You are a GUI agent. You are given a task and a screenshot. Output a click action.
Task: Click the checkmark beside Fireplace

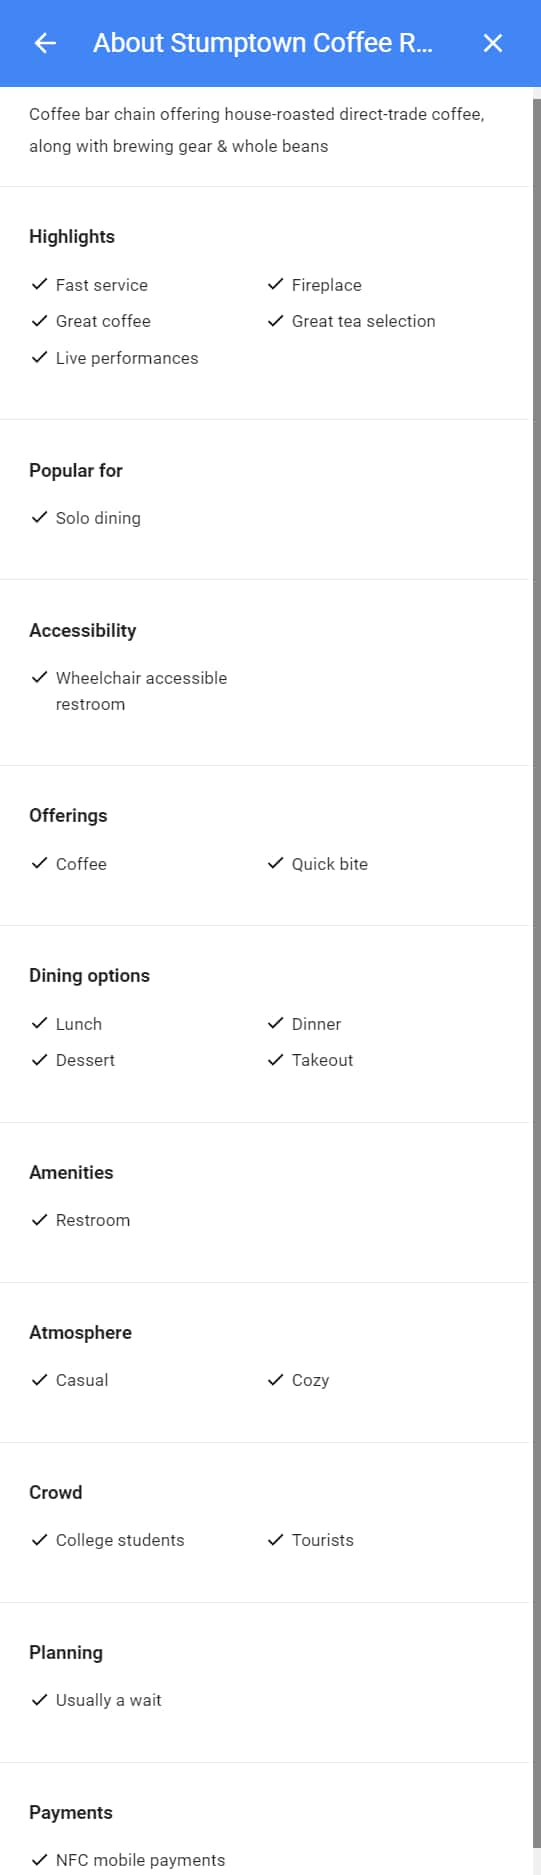(x=275, y=284)
